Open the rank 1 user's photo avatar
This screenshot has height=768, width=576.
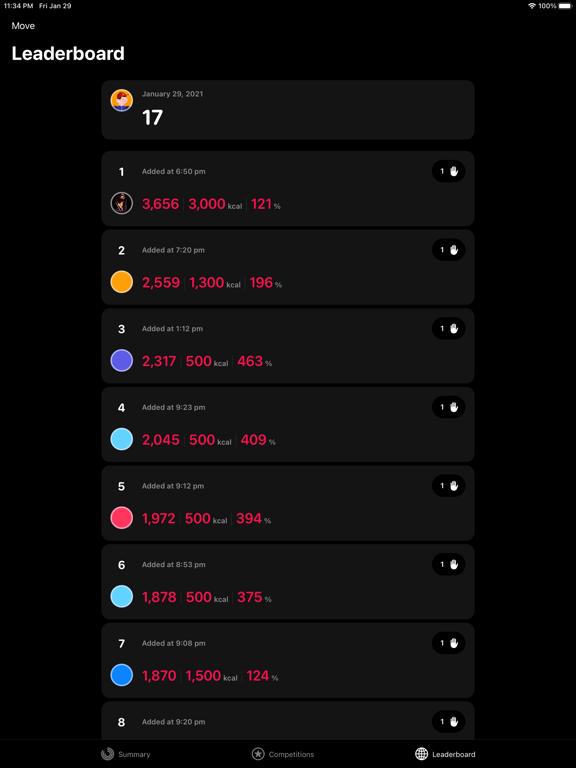coord(121,203)
